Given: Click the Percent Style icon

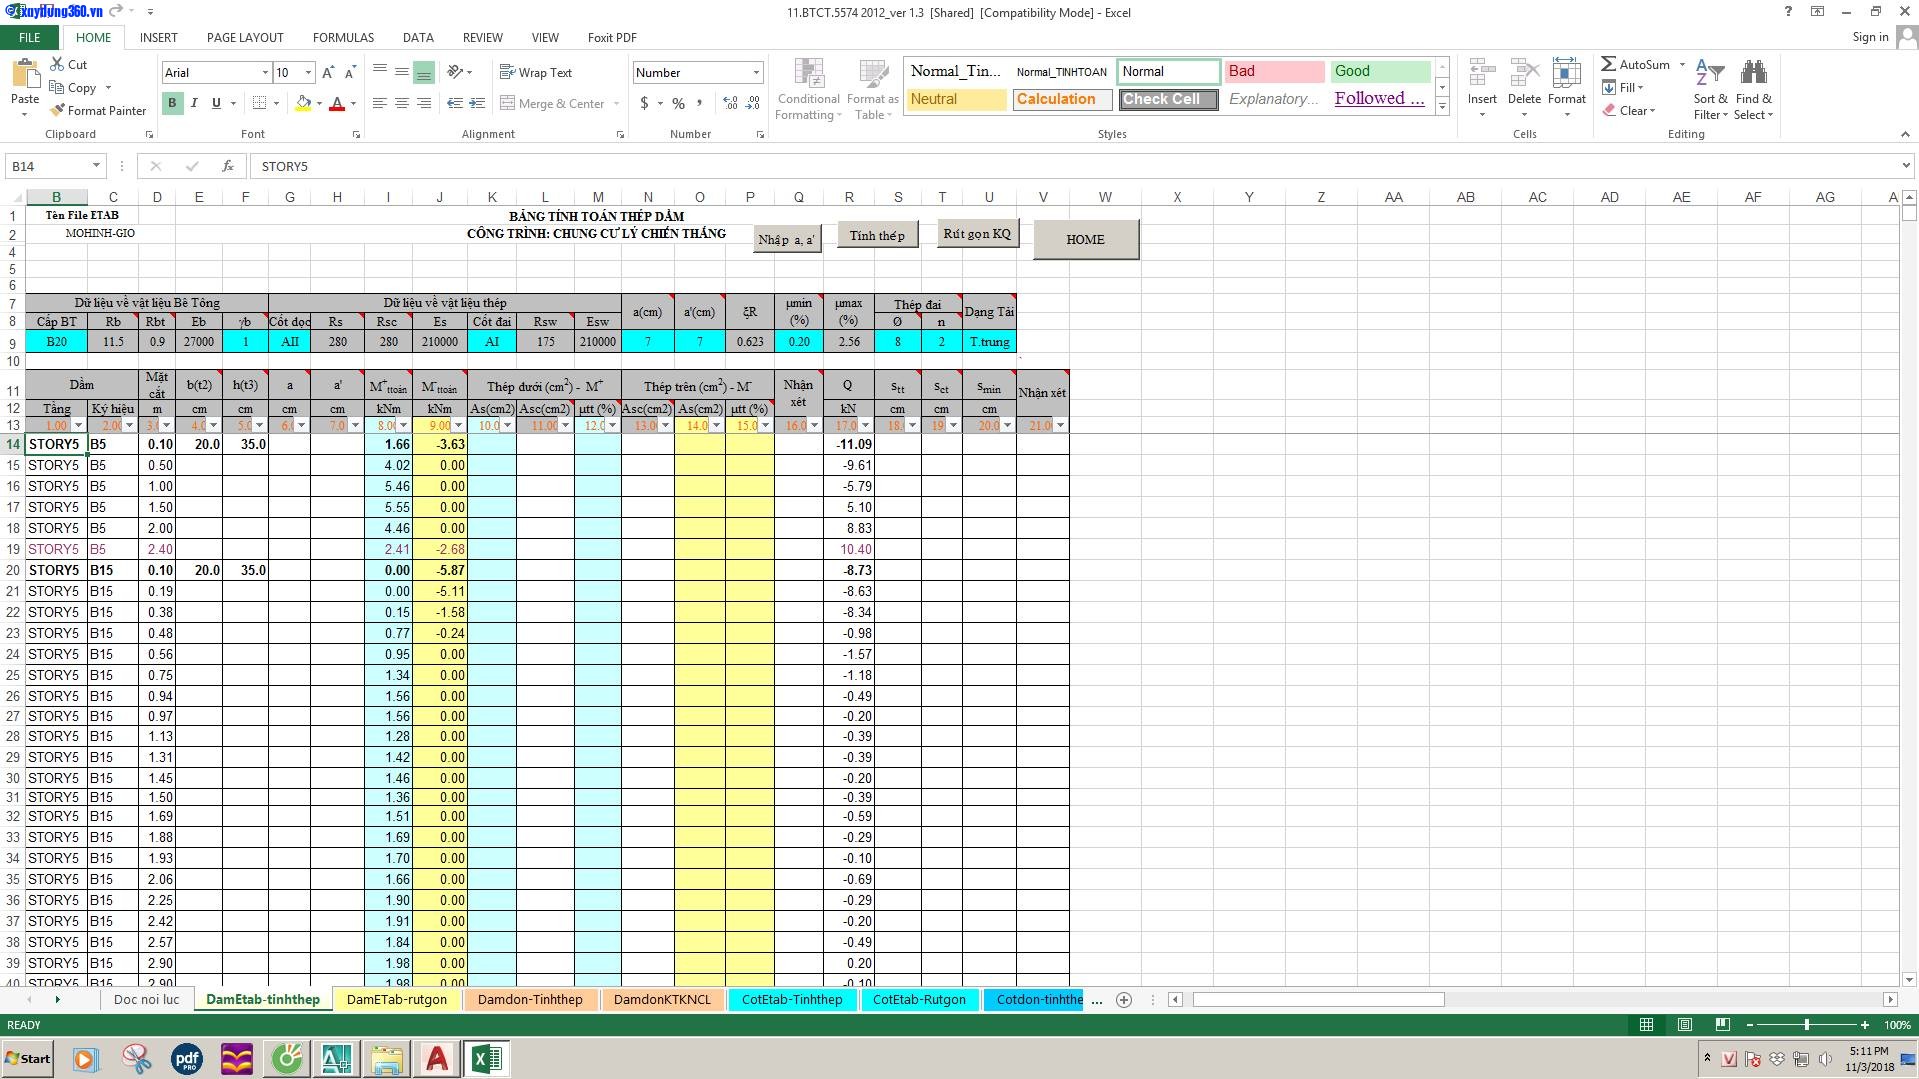Looking at the screenshot, I should pyautogui.click(x=679, y=103).
